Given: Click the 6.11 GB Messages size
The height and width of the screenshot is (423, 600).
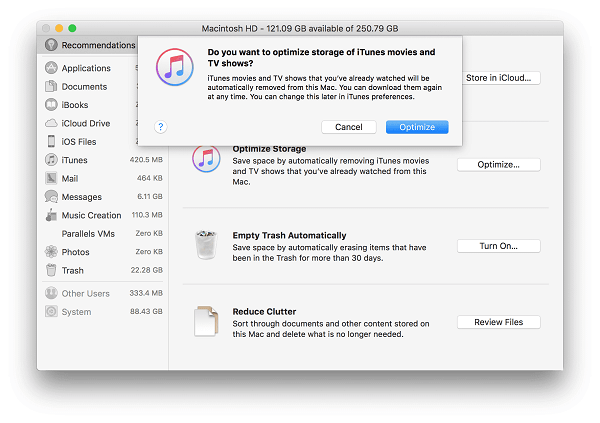Looking at the screenshot, I should click(x=150, y=196).
